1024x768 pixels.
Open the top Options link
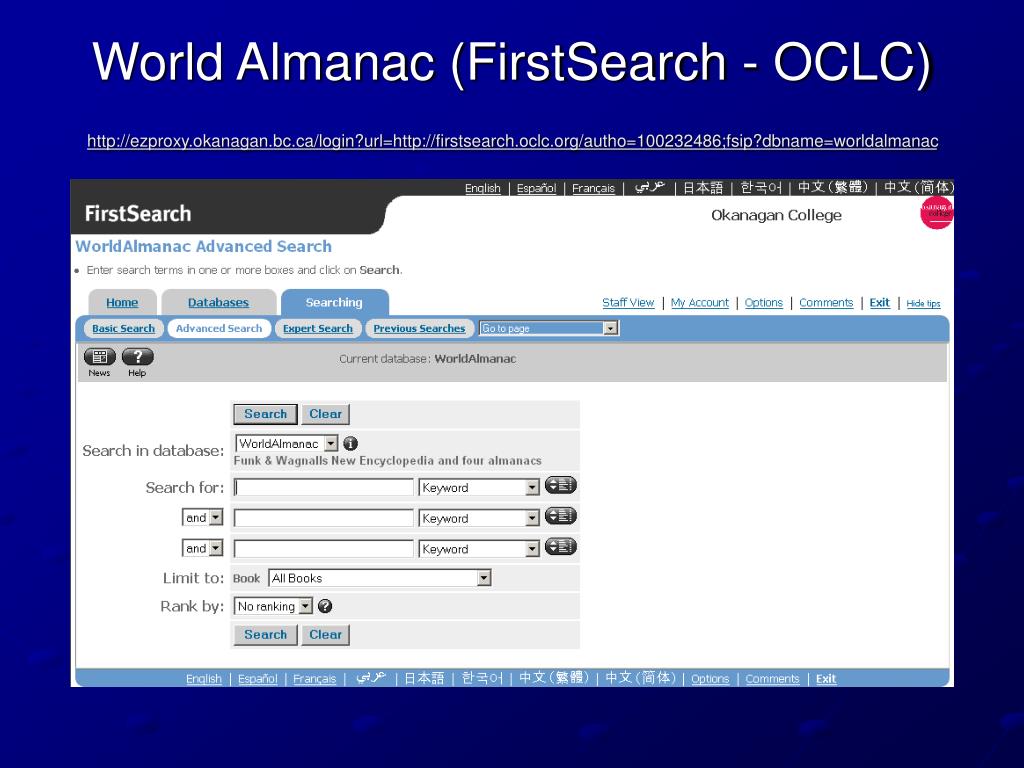(763, 302)
